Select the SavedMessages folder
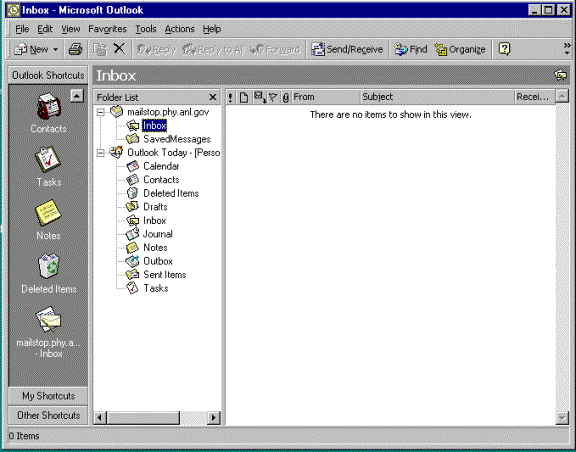The height and width of the screenshot is (452, 576). click(x=177, y=139)
